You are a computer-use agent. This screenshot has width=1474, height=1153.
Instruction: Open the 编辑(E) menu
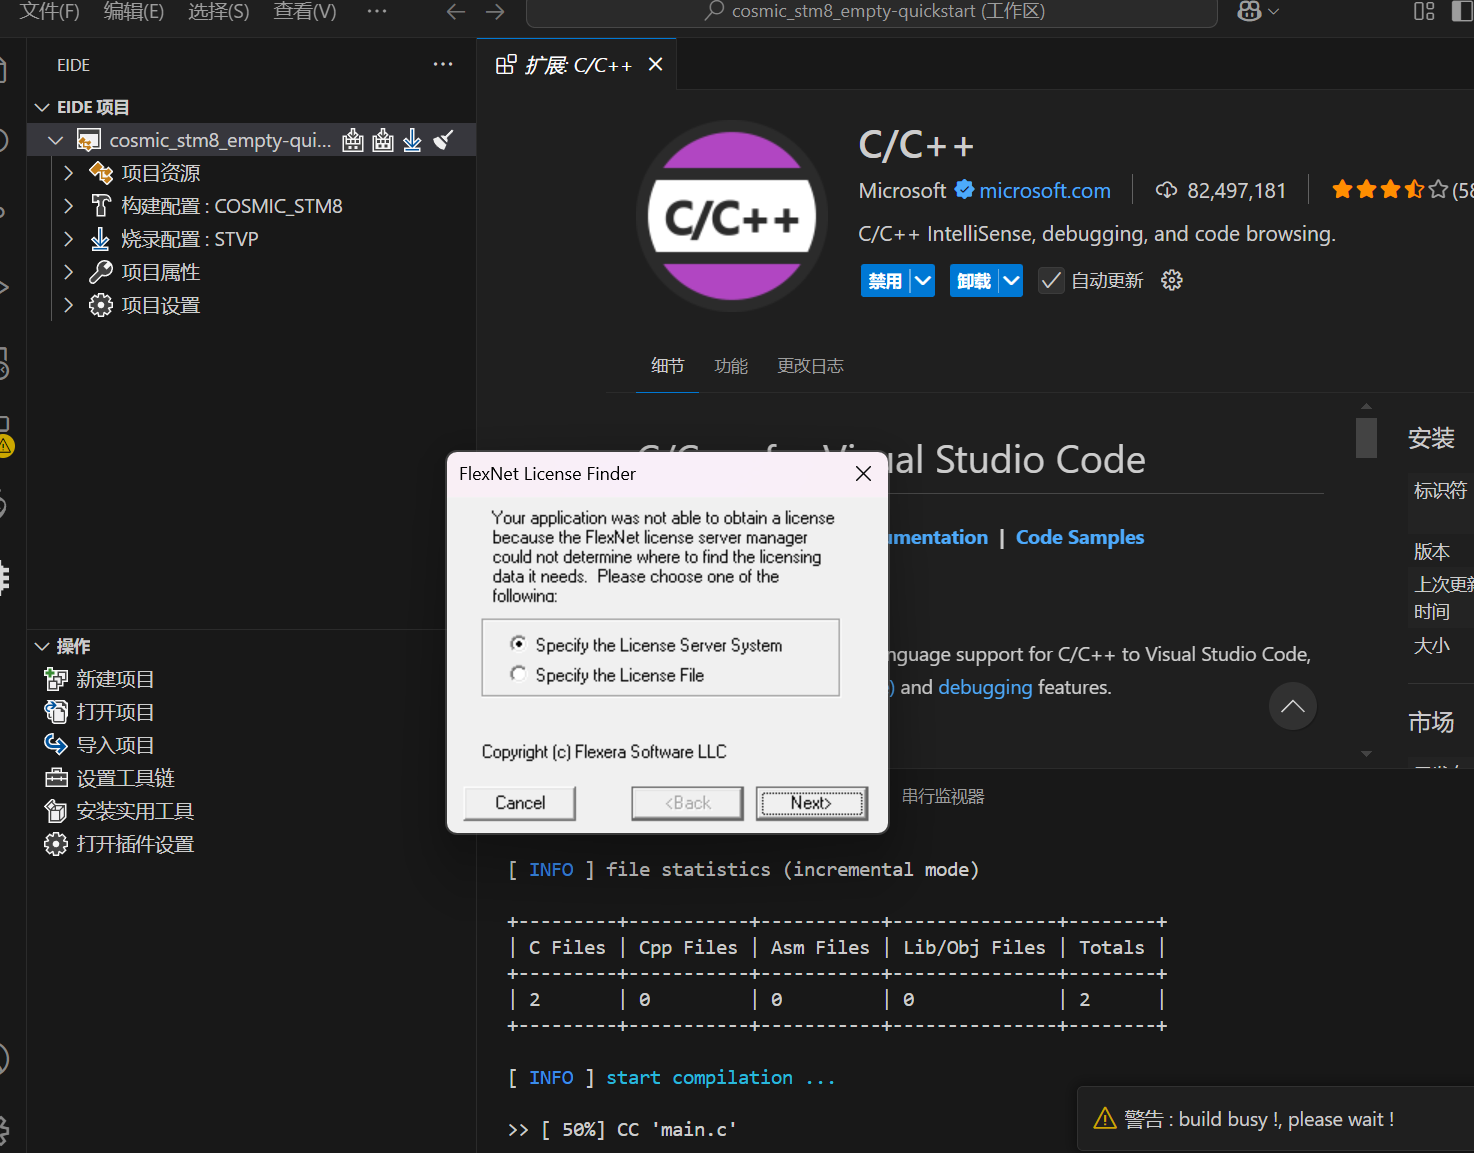pos(134,11)
